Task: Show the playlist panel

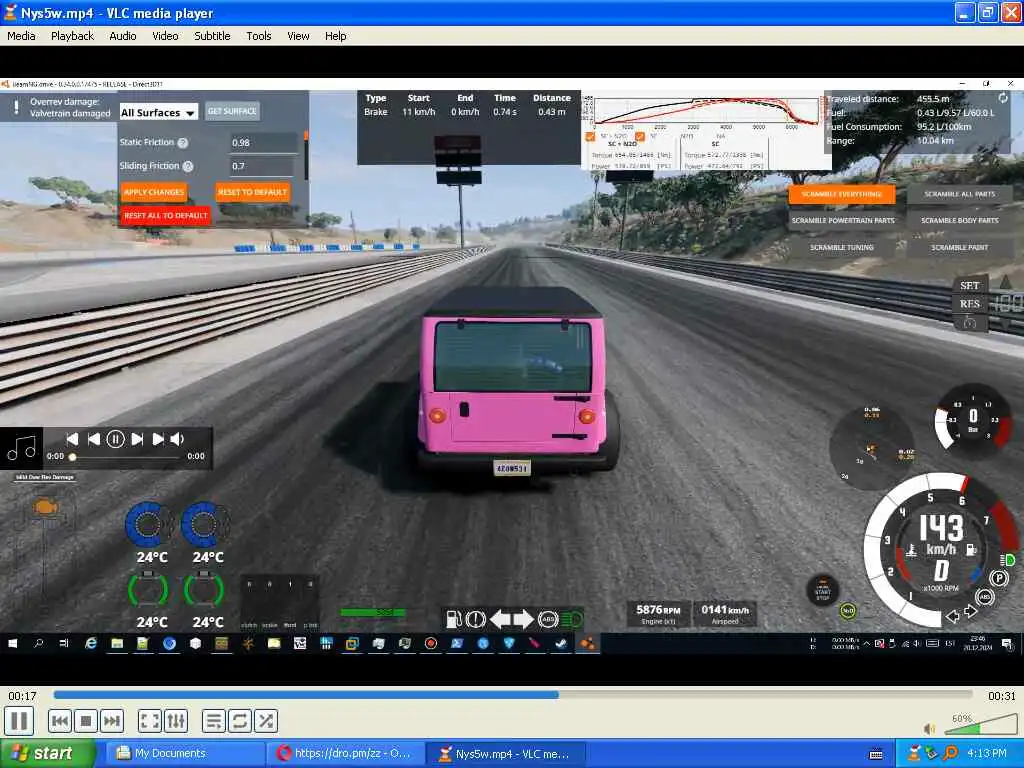Action: click(214, 721)
